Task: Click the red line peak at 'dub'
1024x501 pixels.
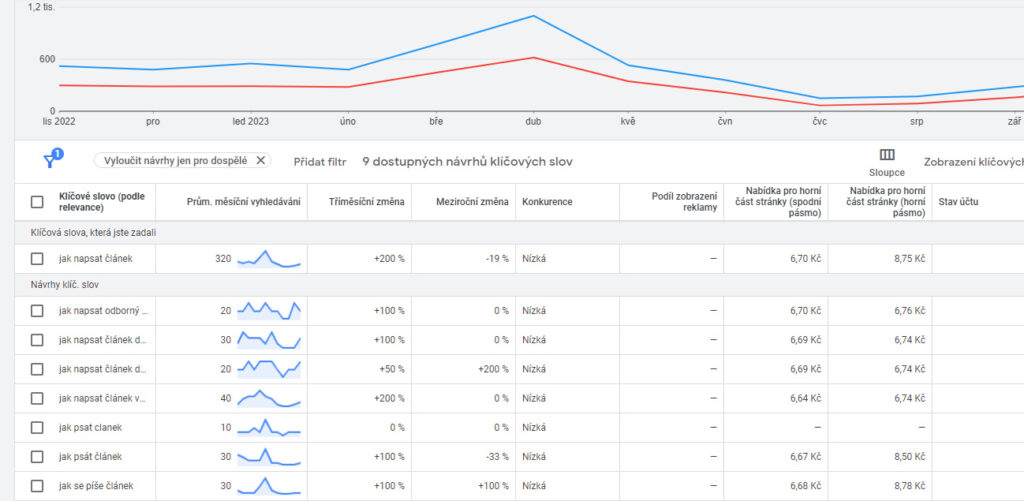Action: click(x=534, y=57)
